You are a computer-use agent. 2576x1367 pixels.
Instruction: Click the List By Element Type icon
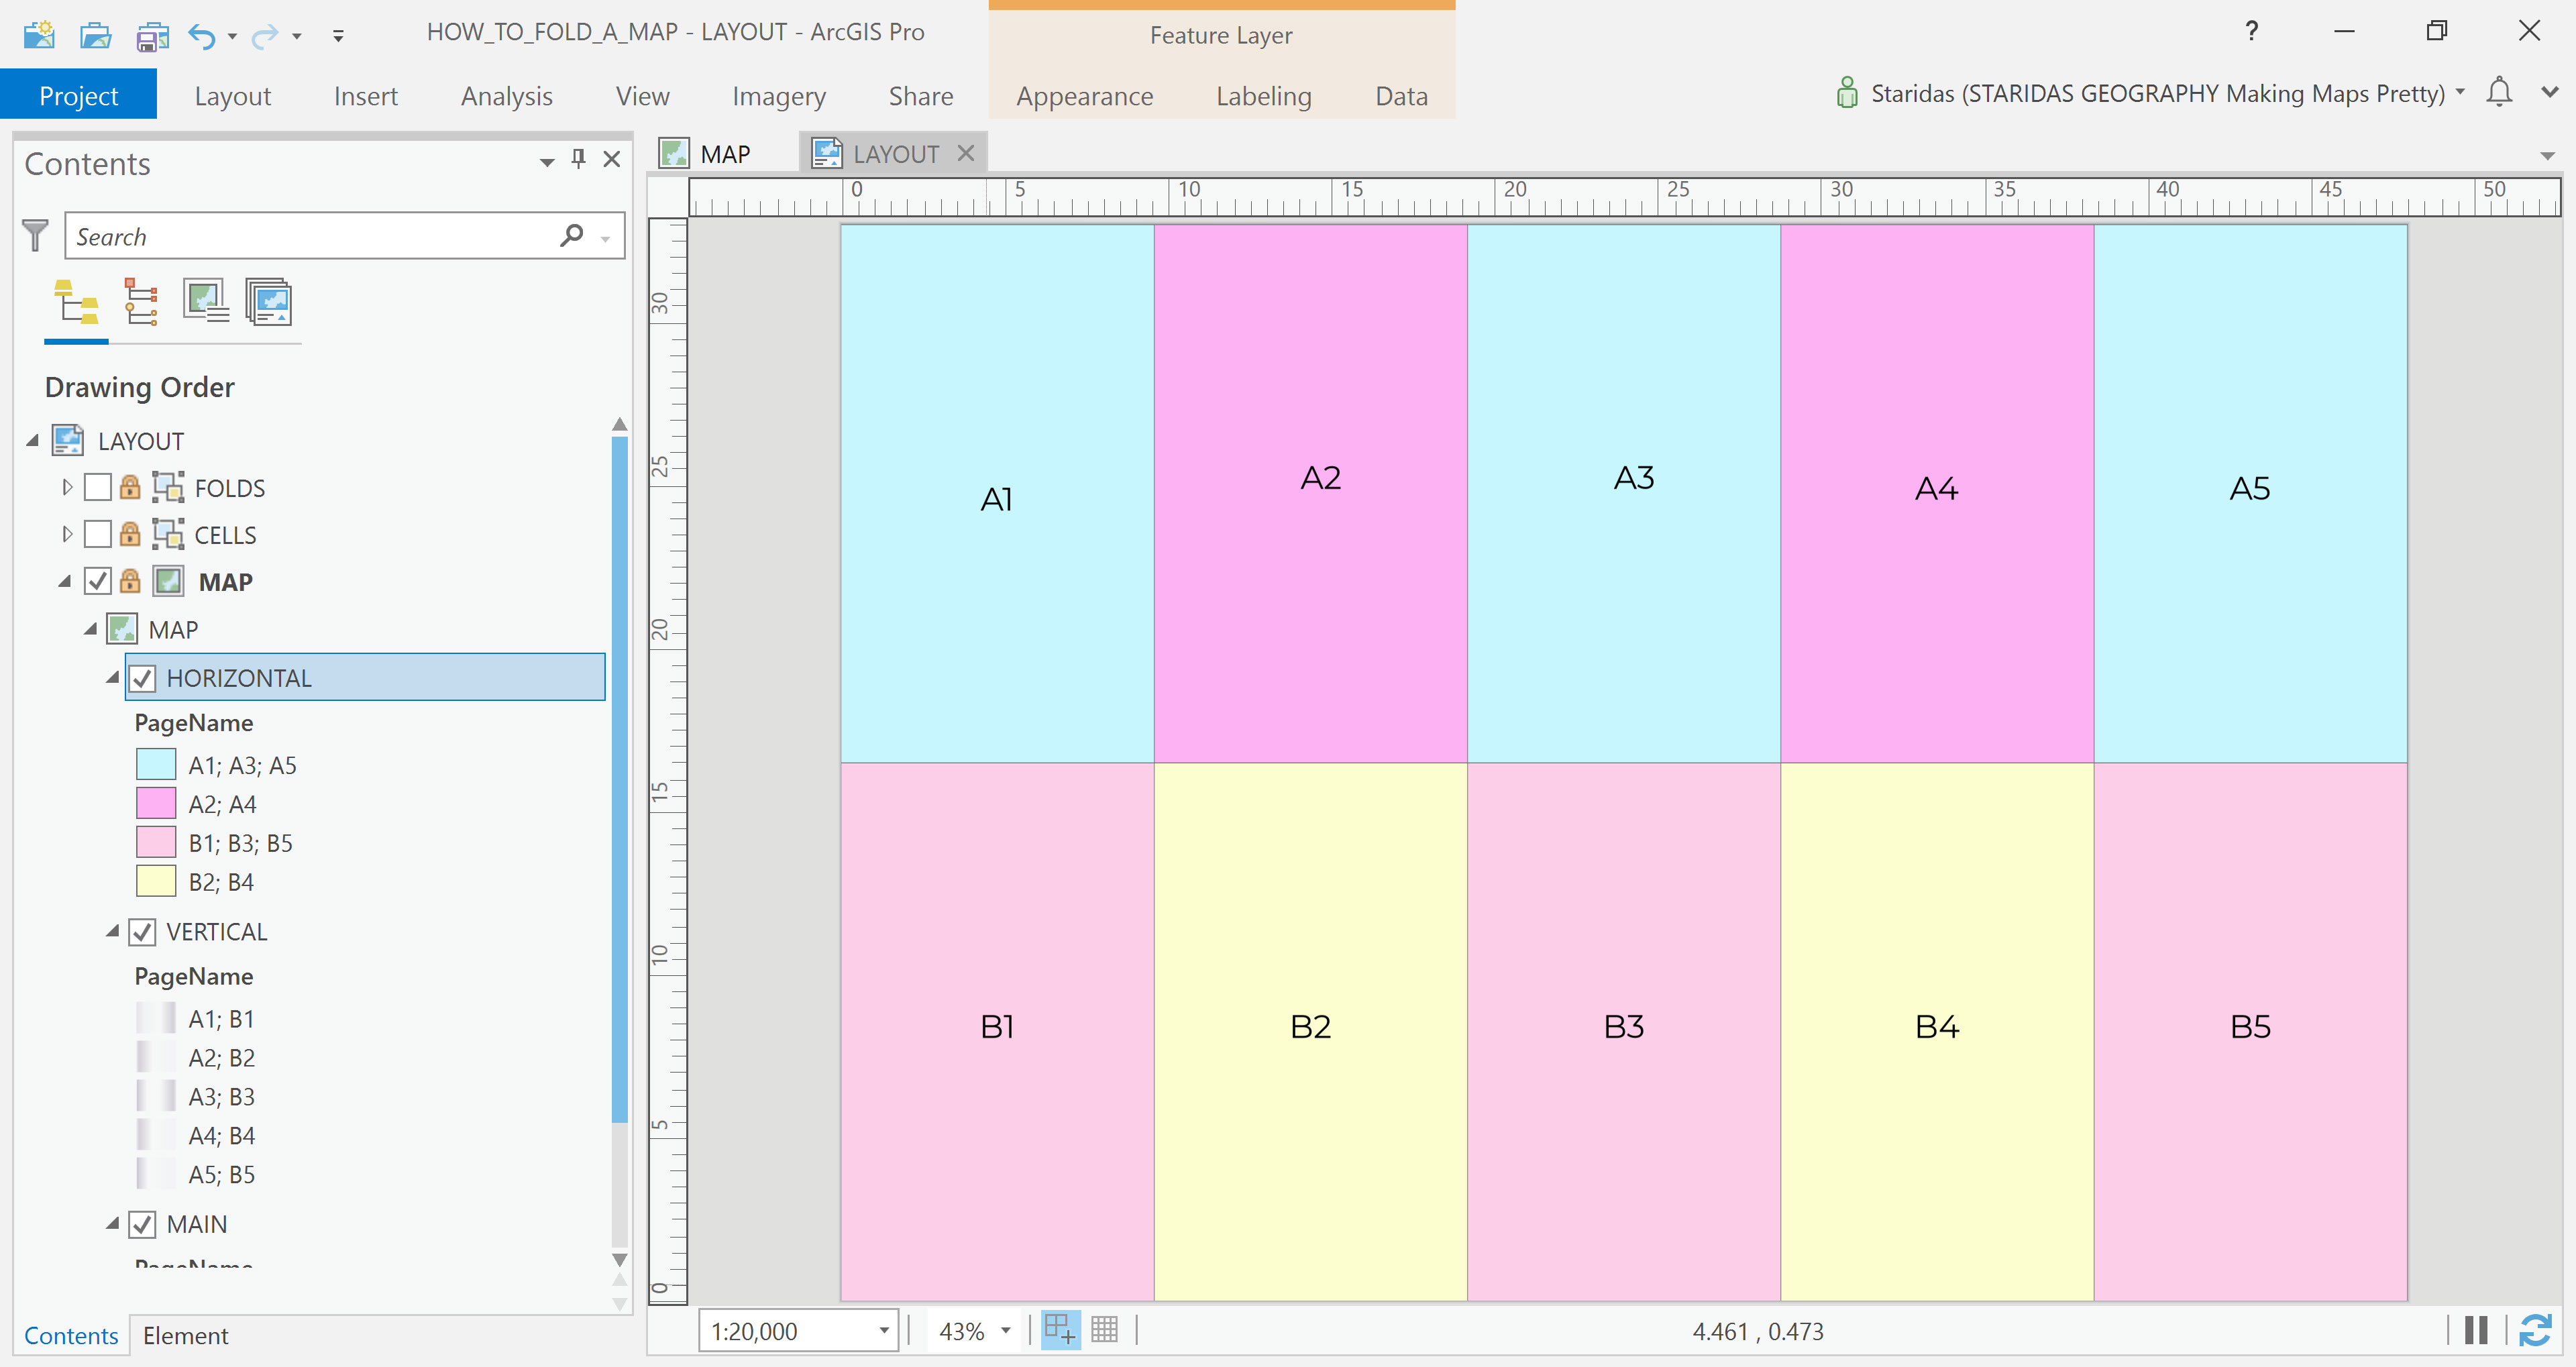point(140,302)
